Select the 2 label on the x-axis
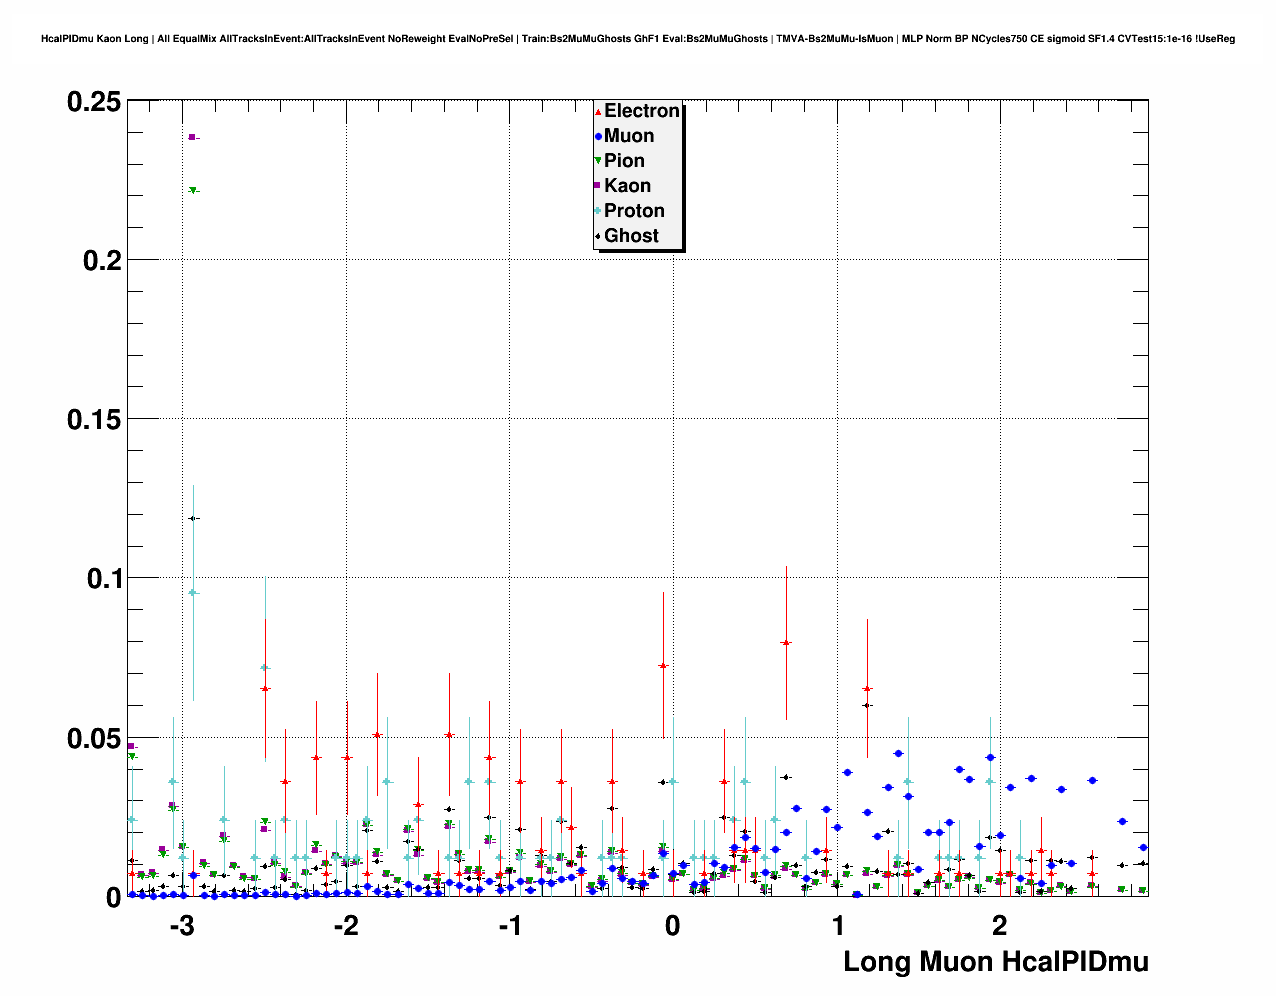This screenshot has height=996, width=1276. (x=1000, y=926)
